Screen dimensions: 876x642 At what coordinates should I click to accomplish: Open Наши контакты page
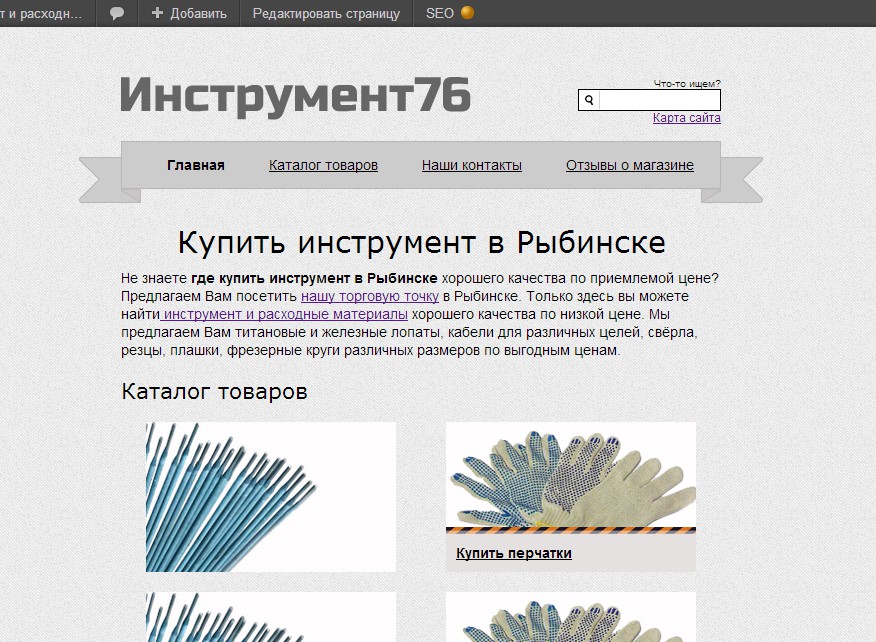click(472, 165)
